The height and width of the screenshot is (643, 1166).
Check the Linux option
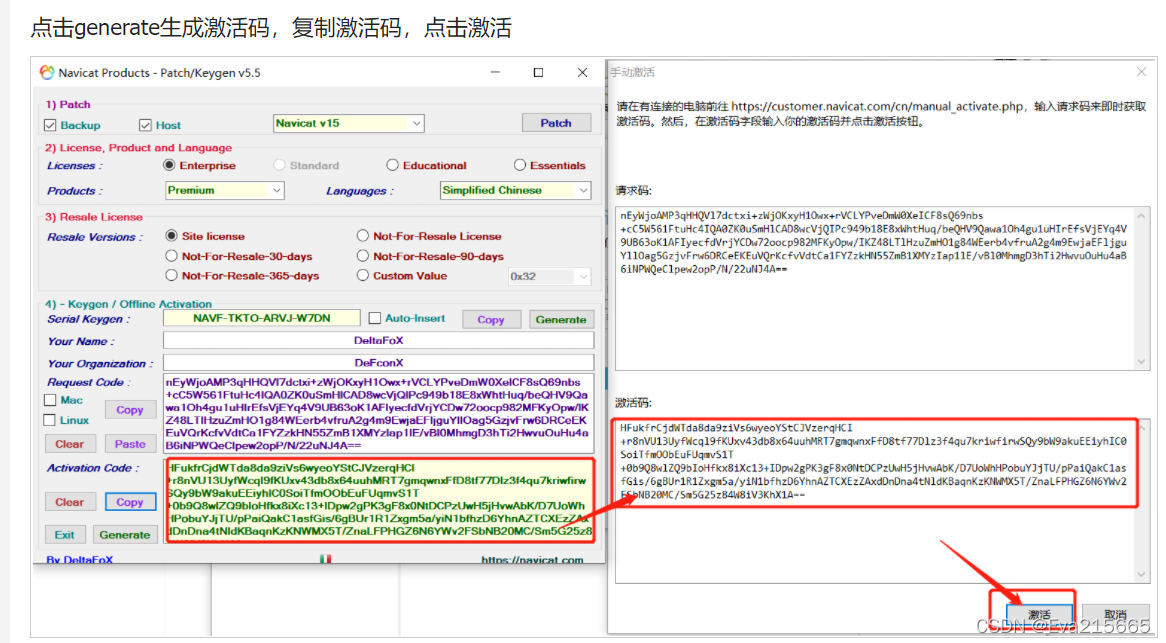[50, 420]
